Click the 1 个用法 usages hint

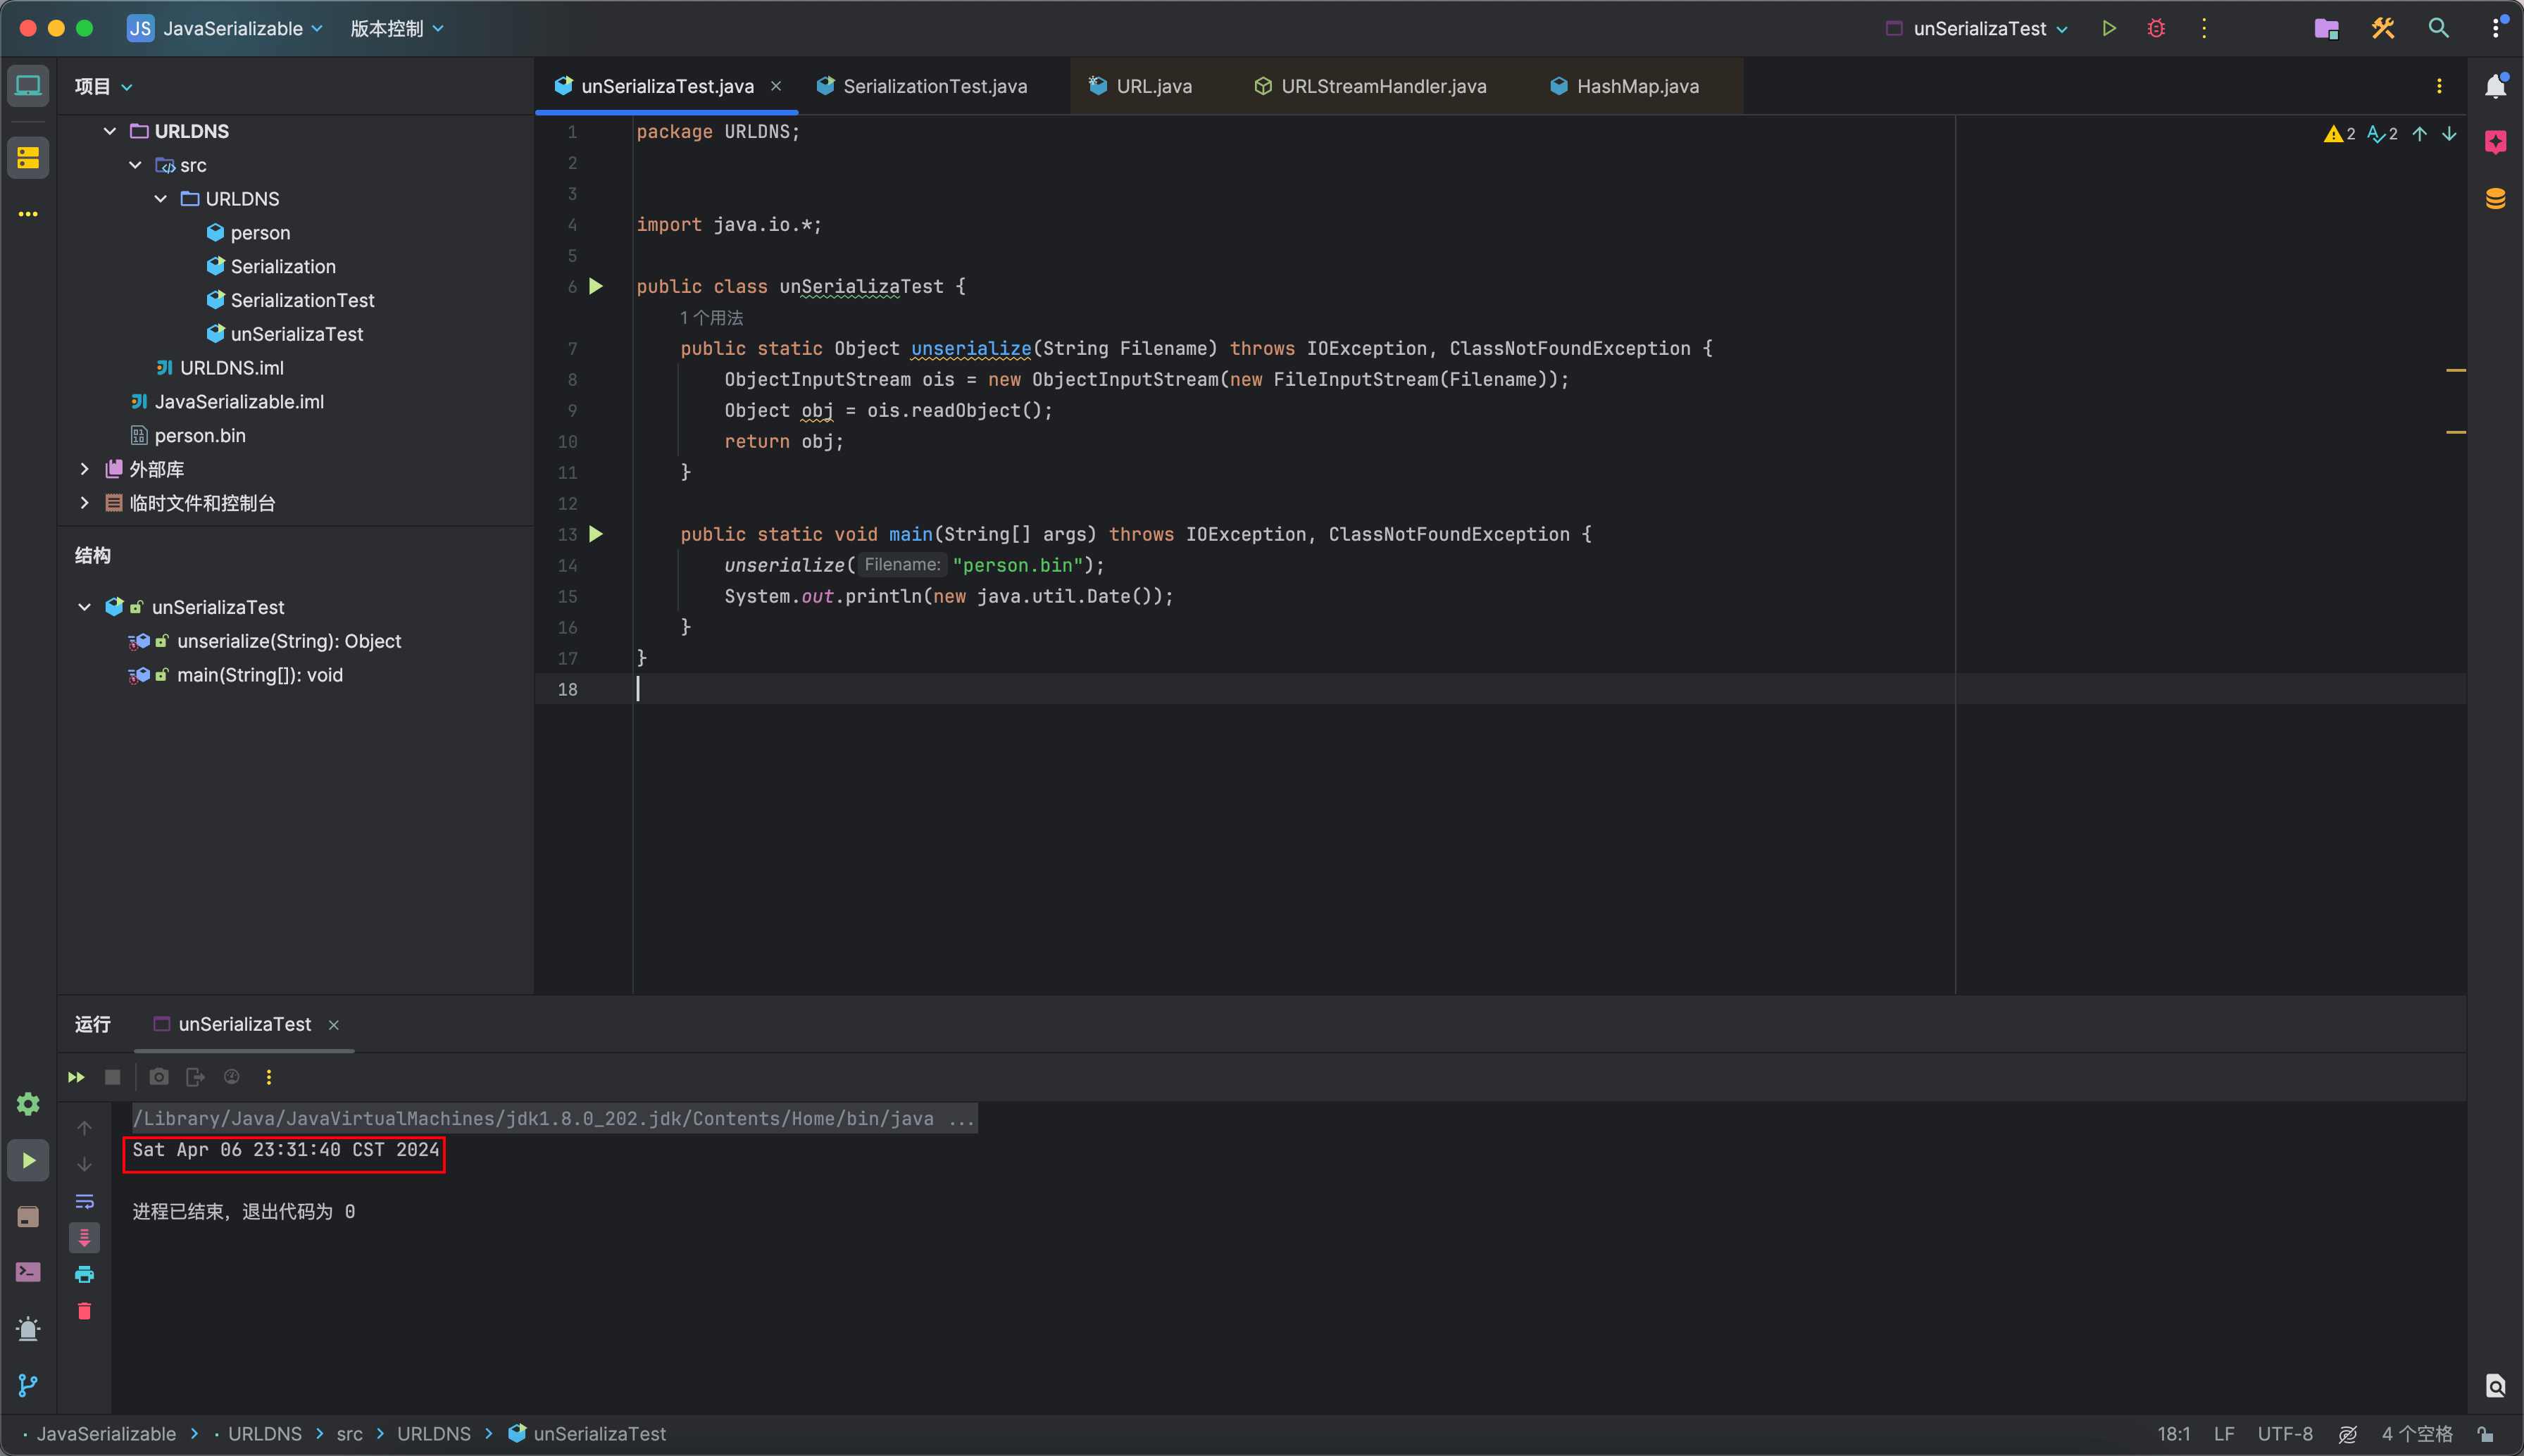click(x=711, y=318)
